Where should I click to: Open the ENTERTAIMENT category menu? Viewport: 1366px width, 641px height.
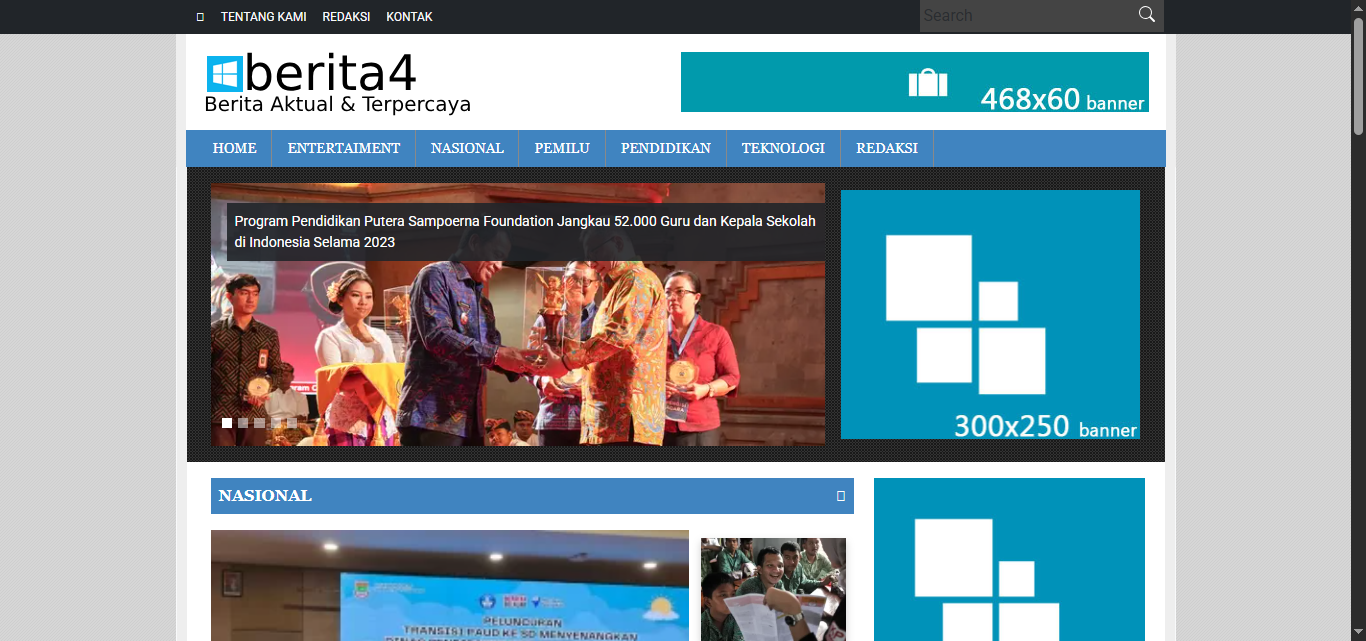coord(343,148)
